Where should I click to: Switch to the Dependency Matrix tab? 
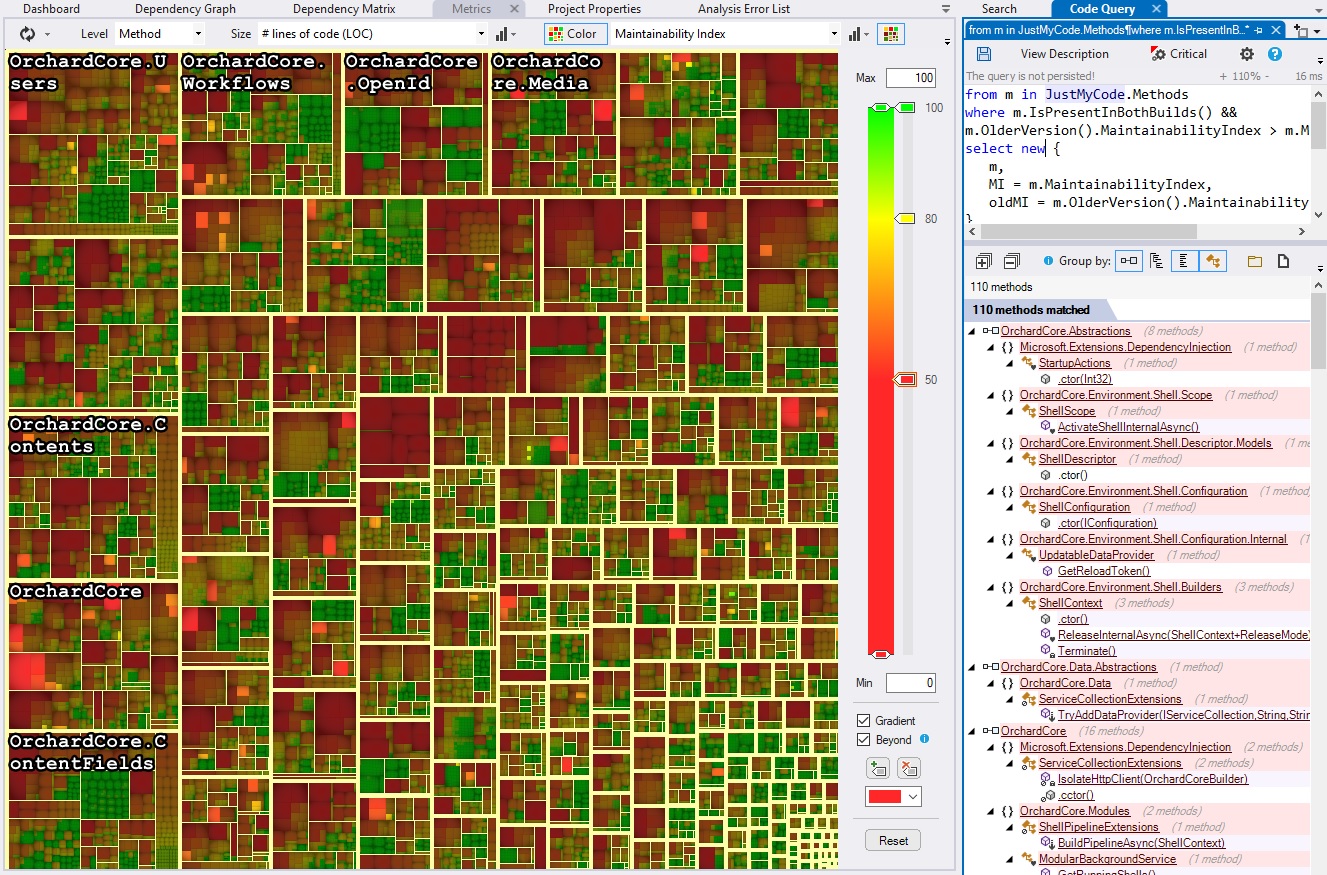pos(343,9)
